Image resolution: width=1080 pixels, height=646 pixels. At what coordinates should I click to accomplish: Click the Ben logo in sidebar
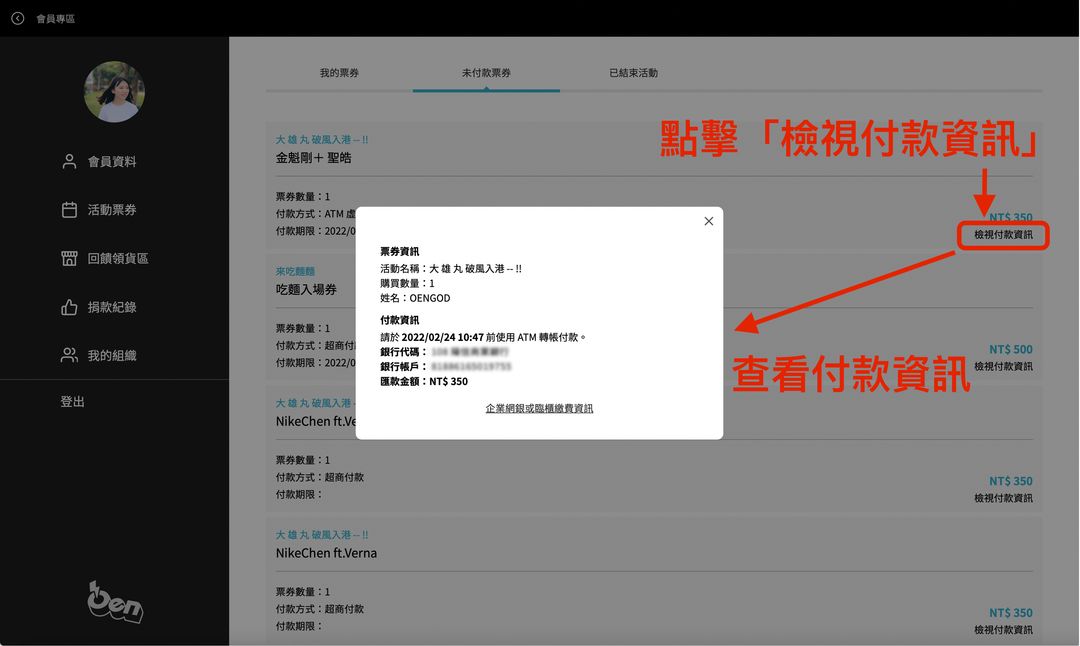[x=115, y=601]
